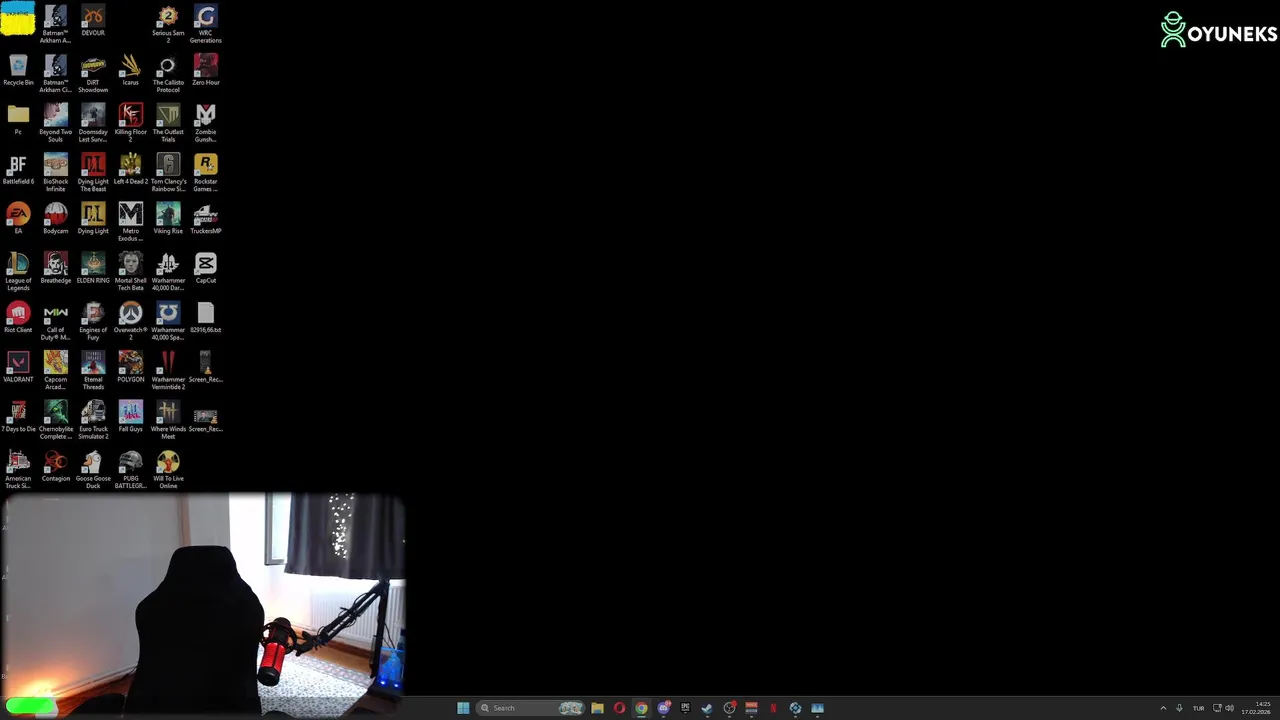Viewport: 1280px width, 720px height.
Task: Select the Zombie Gunship shortcut
Action: point(205,123)
